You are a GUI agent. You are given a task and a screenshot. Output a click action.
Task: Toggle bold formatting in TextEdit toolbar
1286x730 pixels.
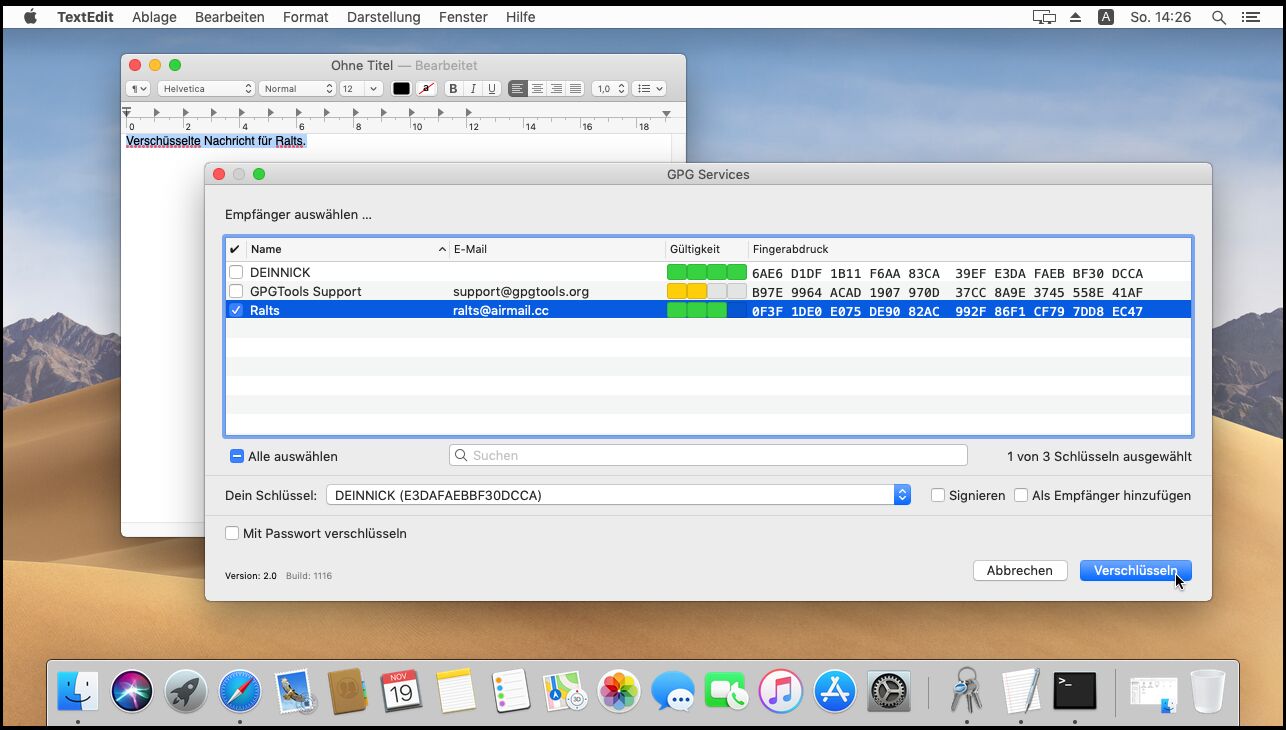[x=453, y=89]
